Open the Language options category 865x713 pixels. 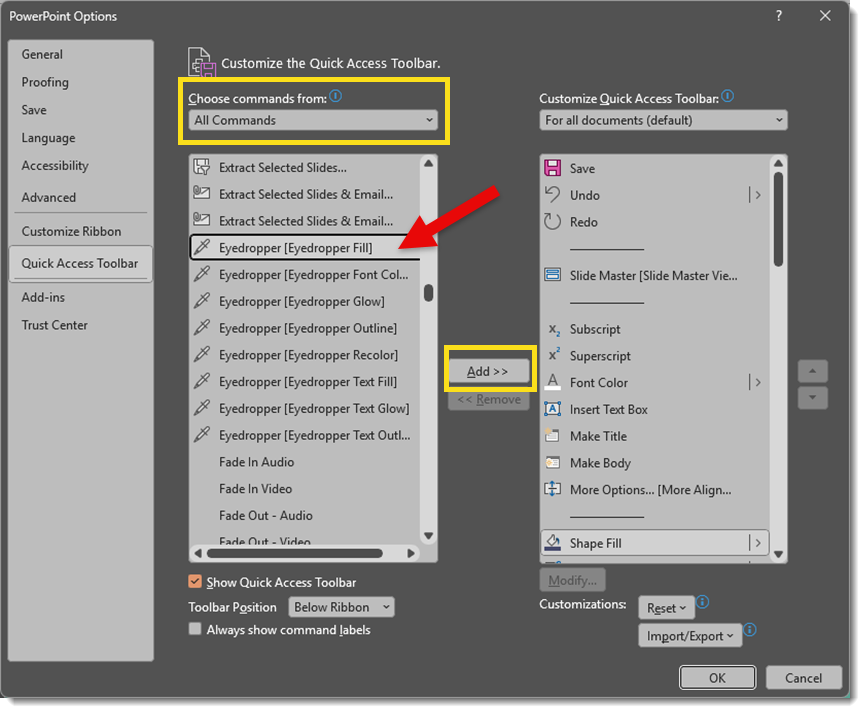pyautogui.click(x=81, y=138)
